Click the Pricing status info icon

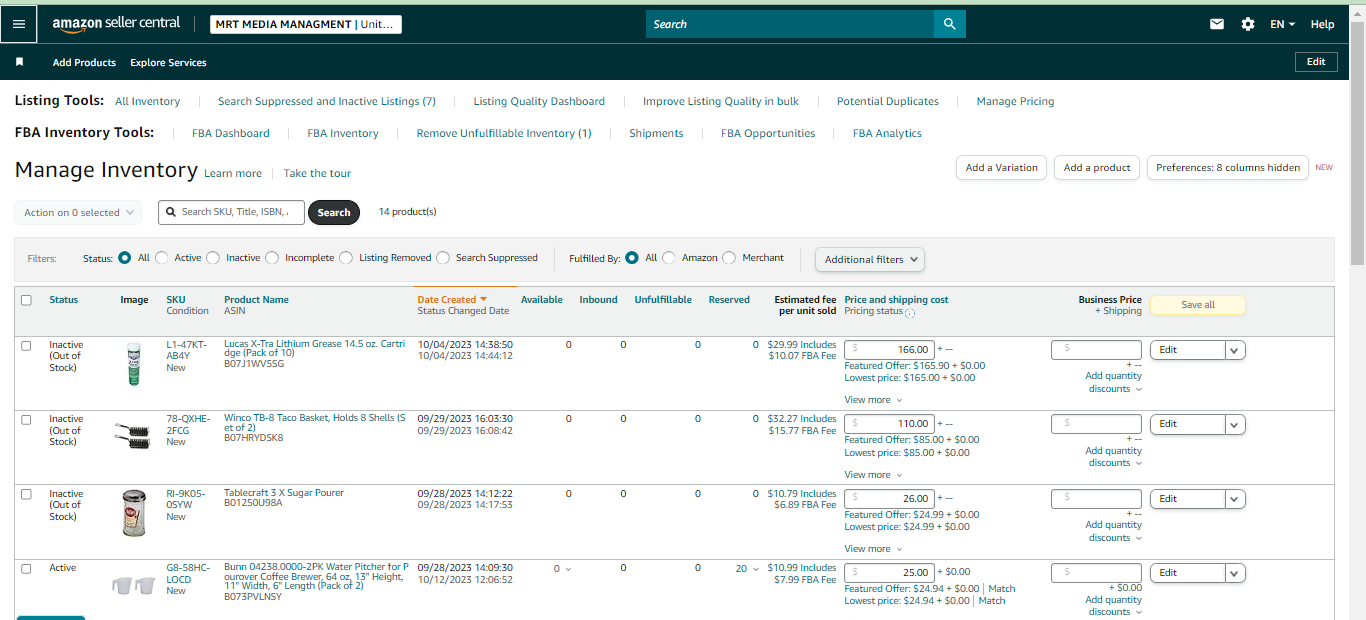(x=910, y=312)
